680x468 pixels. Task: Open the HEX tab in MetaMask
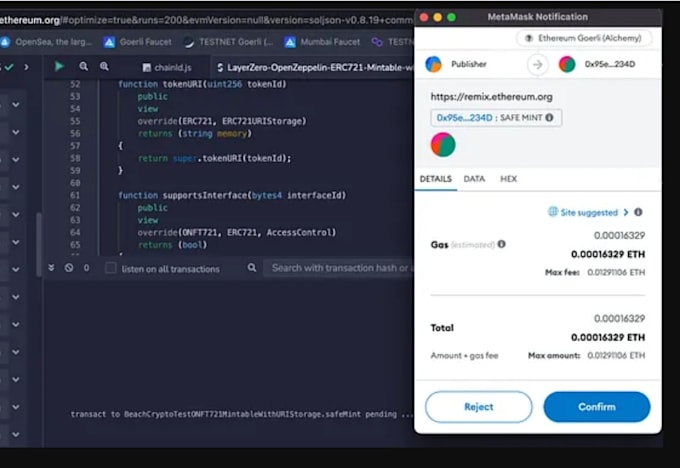click(x=508, y=179)
